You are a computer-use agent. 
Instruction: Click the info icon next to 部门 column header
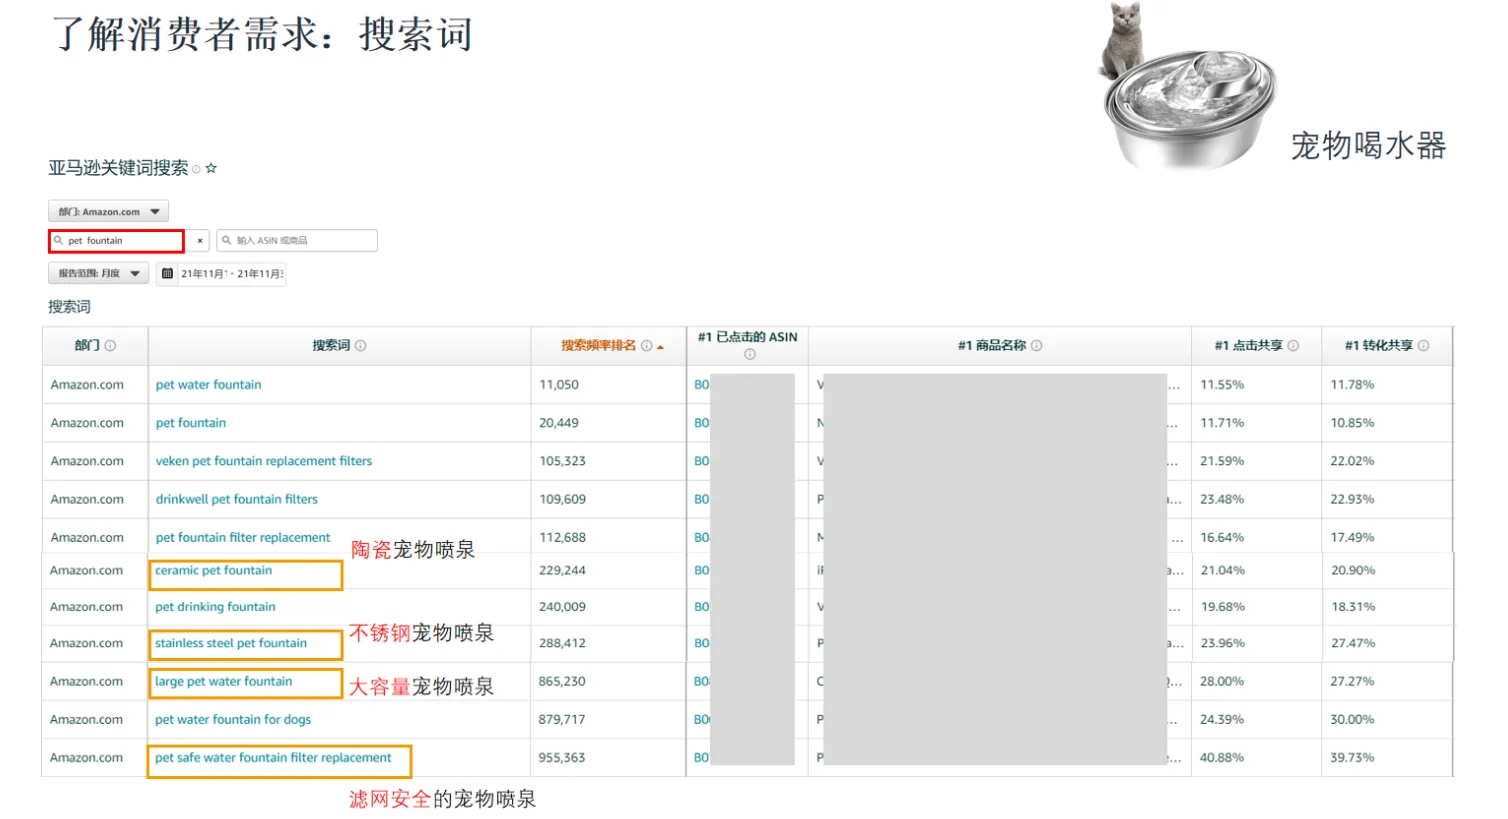coord(112,345)
